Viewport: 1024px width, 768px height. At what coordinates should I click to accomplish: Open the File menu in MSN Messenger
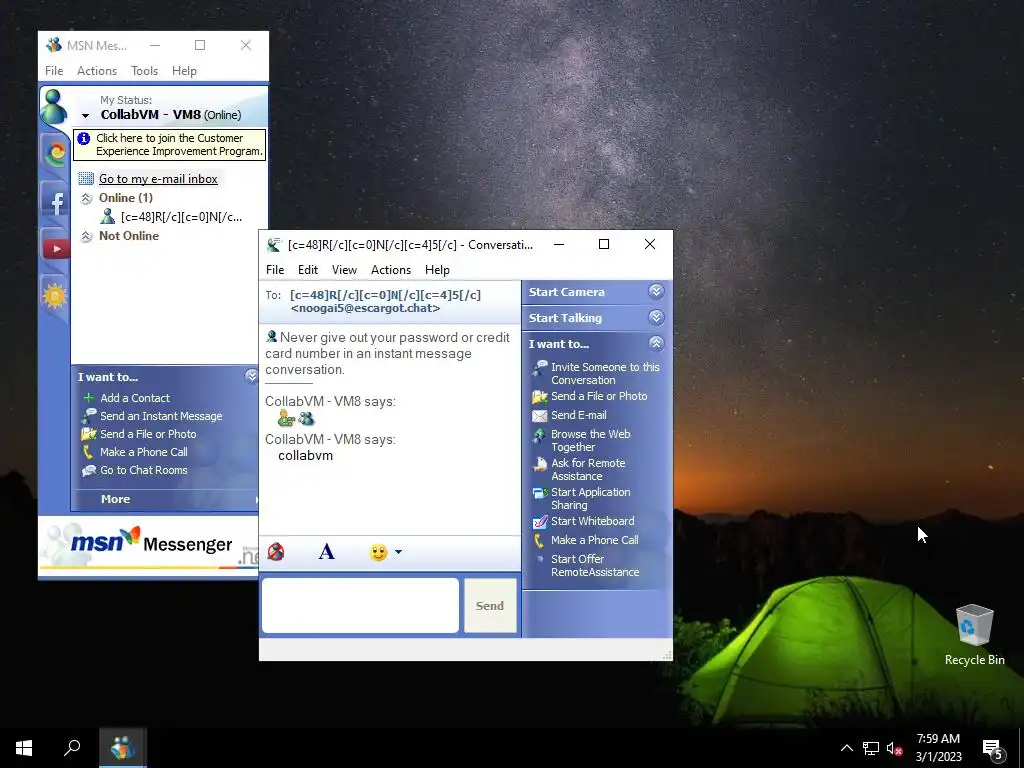[x=54, y=71]
